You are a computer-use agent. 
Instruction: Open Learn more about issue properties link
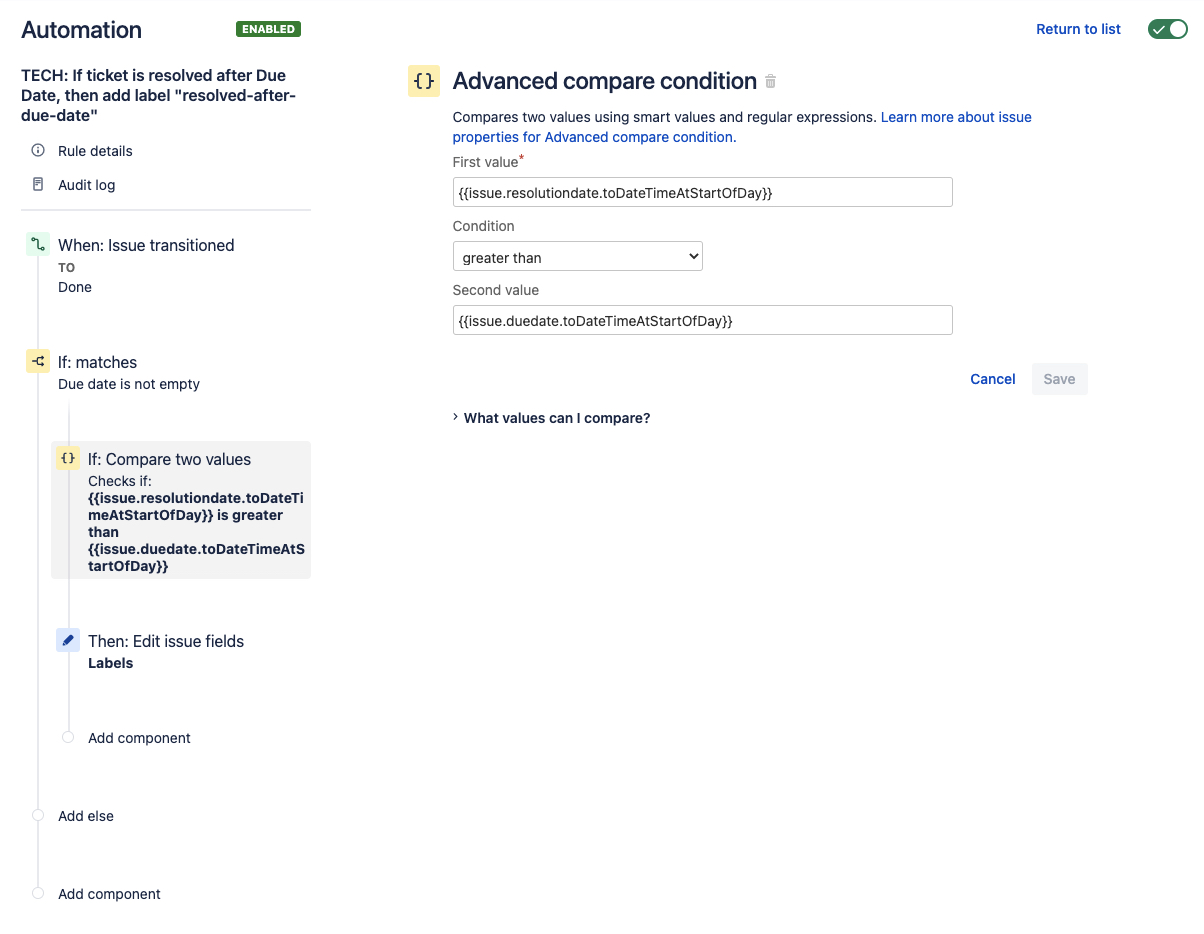click(x=956, y=117)
